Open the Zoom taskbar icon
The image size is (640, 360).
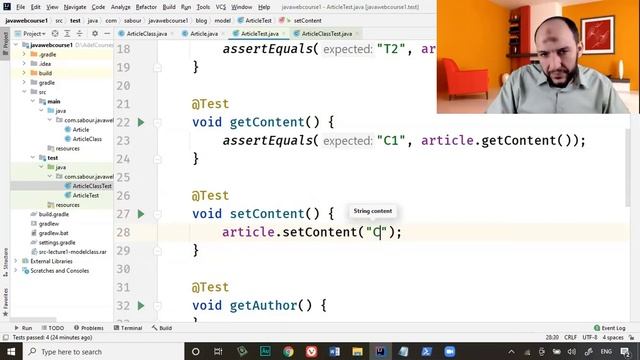(x=449, y=351)
